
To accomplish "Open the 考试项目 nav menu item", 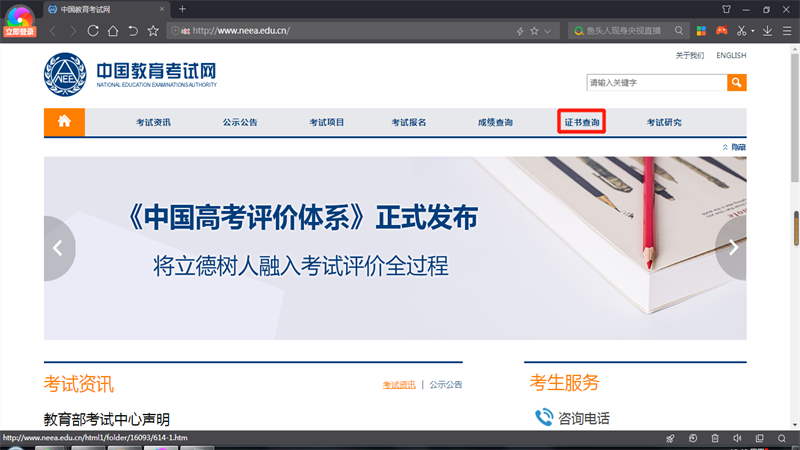I will tap(327, 122).
